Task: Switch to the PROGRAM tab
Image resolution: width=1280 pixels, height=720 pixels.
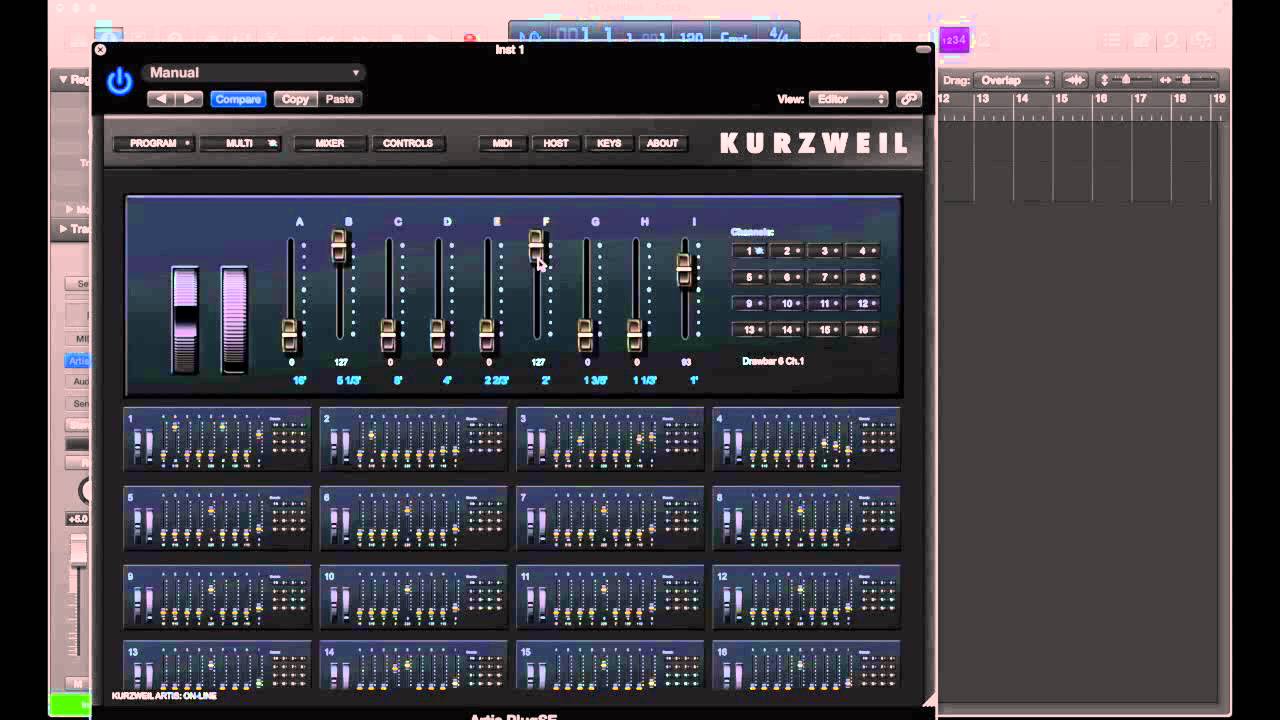Action: point(153,143)
